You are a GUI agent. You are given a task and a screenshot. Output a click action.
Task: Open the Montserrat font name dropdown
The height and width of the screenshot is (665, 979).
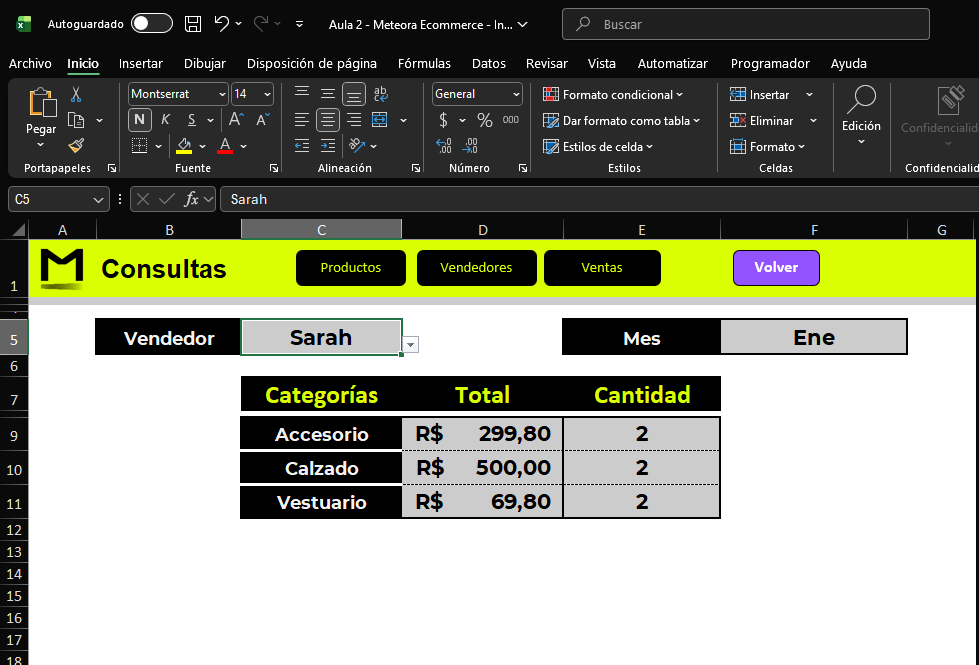coord(222,94)
